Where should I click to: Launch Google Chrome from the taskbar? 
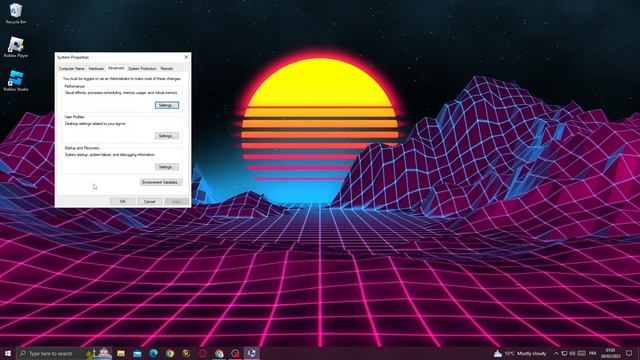point(170,353)
